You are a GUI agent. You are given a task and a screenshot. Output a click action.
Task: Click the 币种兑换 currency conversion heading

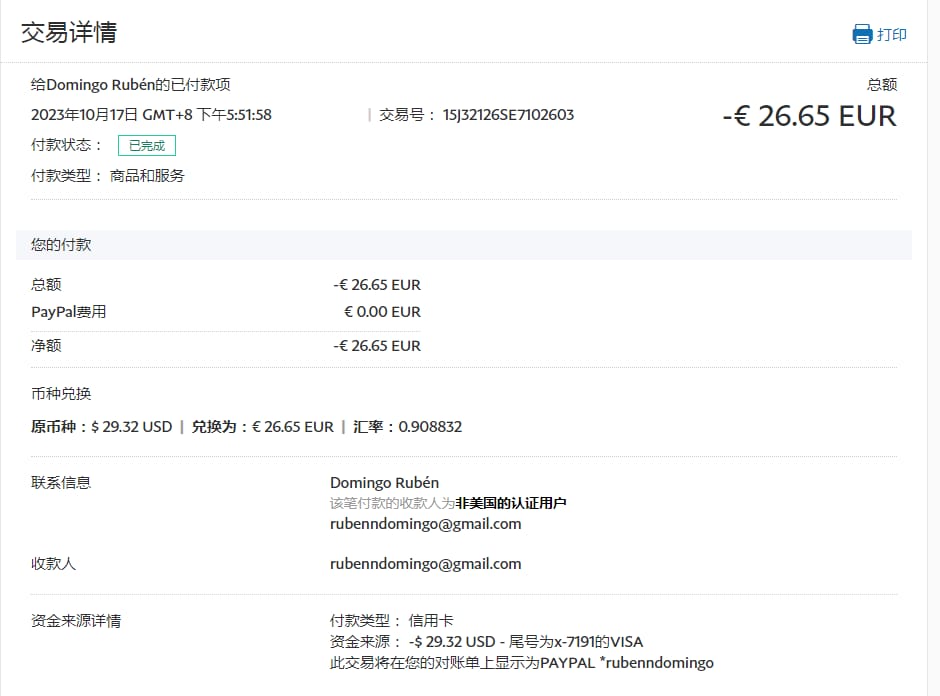point(61,394)
